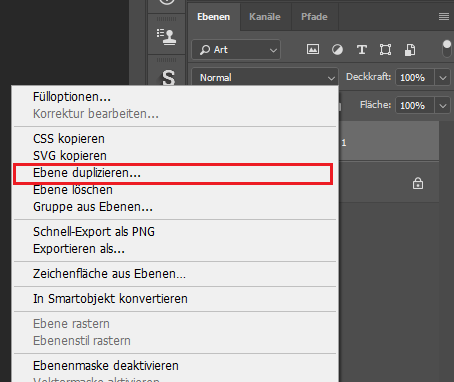Select the type layer filter icon

point(362,50)
